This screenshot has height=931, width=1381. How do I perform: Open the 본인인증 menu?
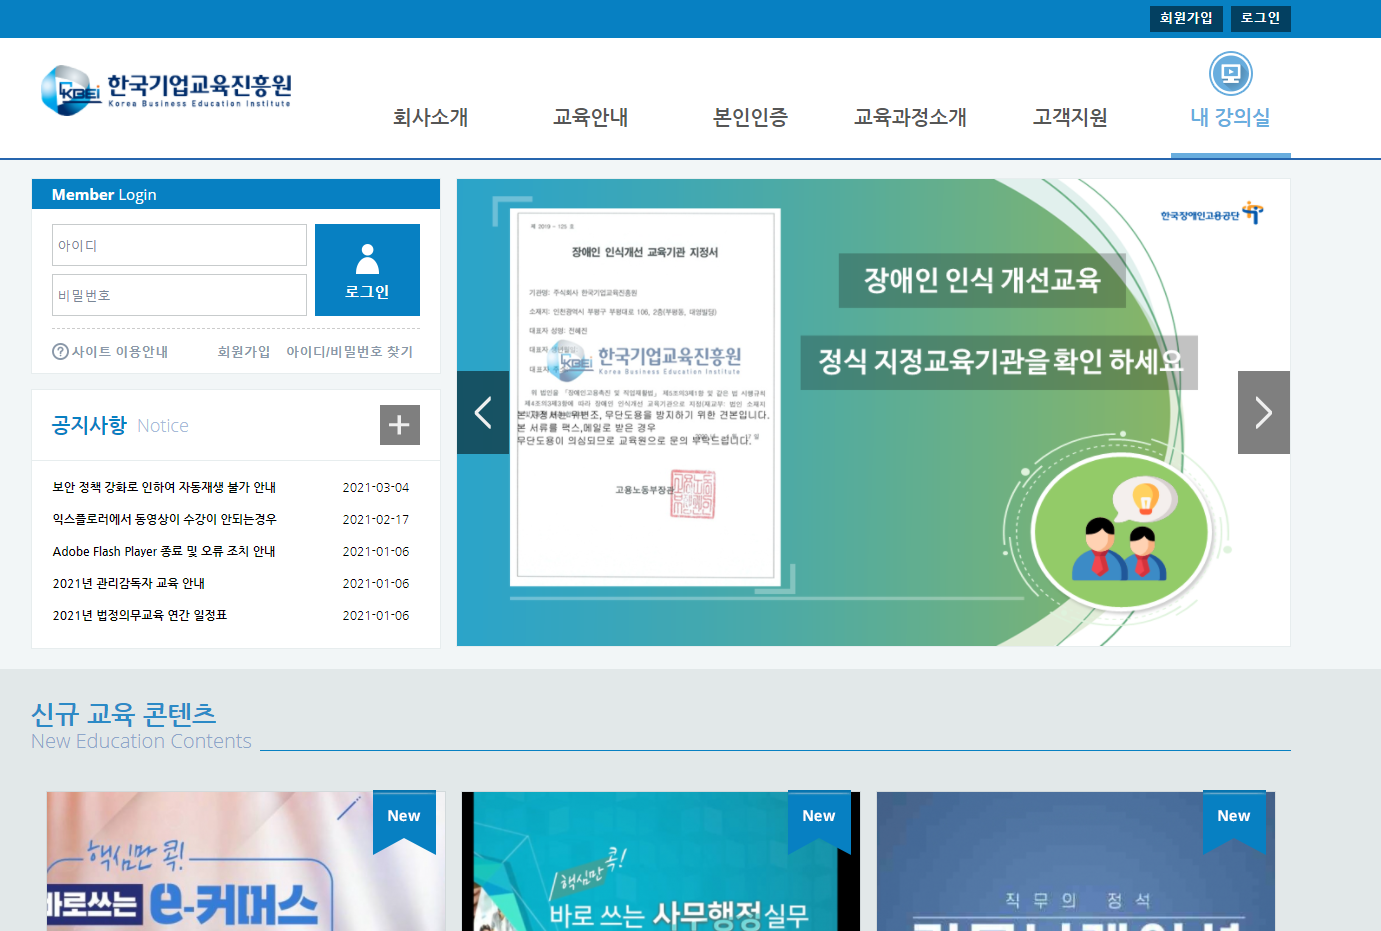(x=751, y=117)
